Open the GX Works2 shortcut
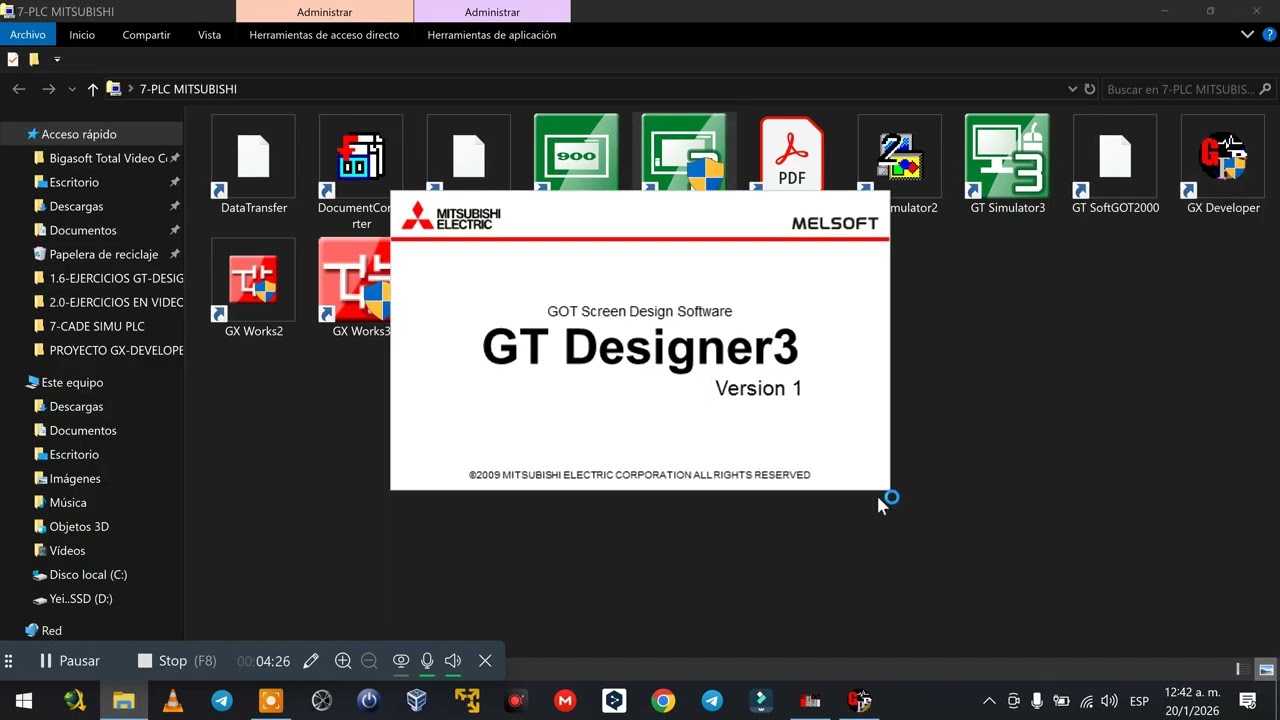Viewport: 1280px width, 720px height. click(254, 288)
